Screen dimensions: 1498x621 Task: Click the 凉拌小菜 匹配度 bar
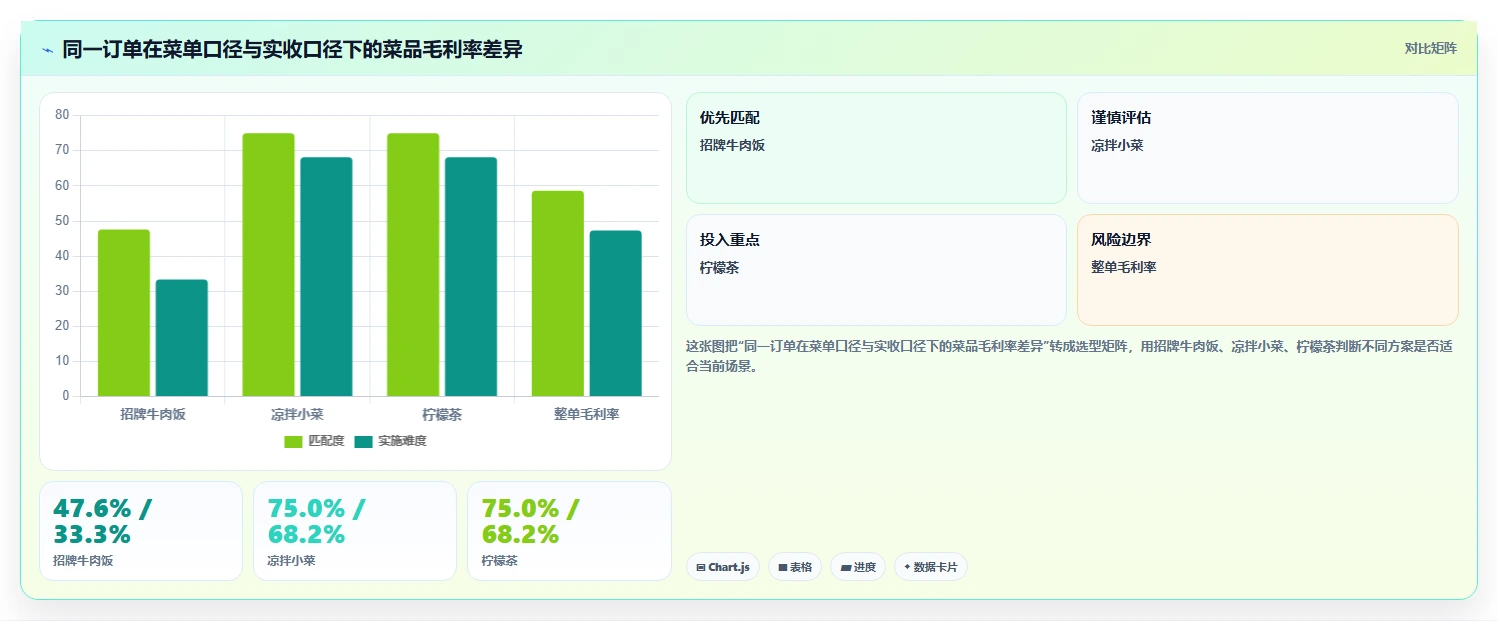[268, 265]
